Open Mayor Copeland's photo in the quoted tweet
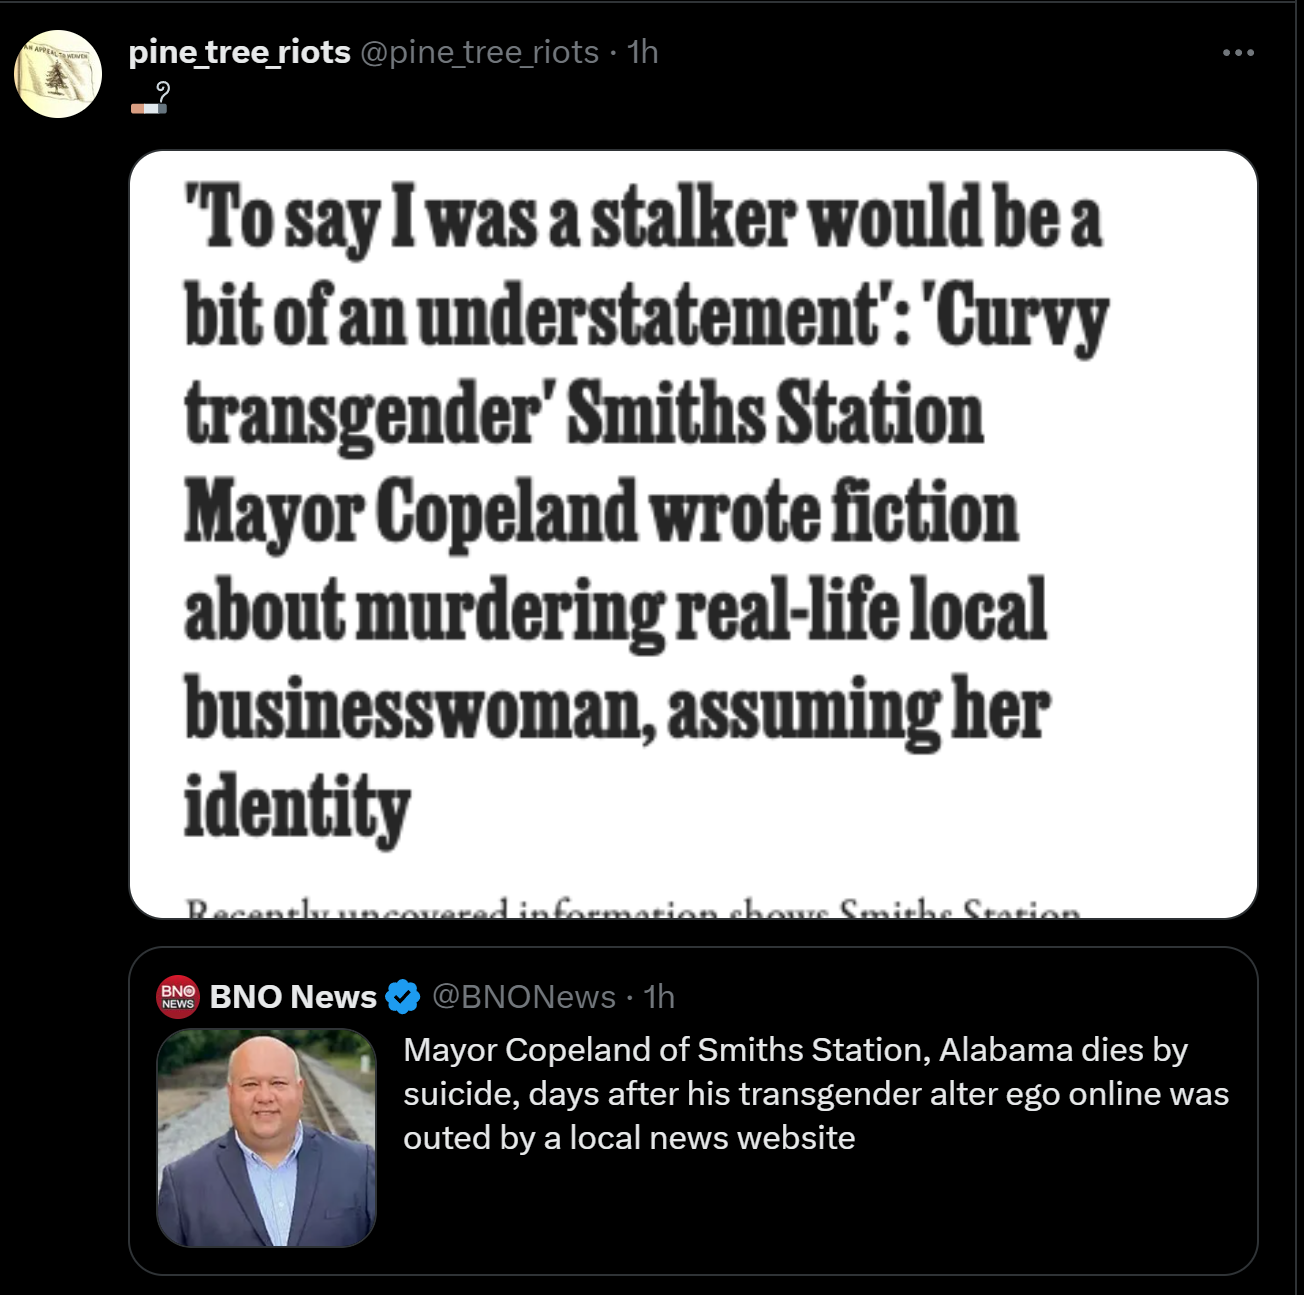 pyautogui.click(x=266, y=1138)
